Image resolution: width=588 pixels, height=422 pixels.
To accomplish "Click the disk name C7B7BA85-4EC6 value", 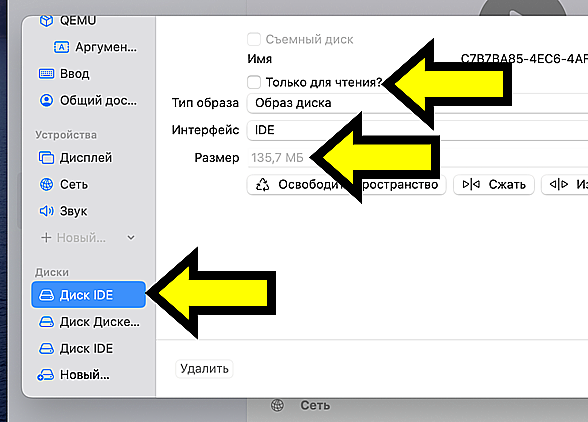I will point(524,59).
